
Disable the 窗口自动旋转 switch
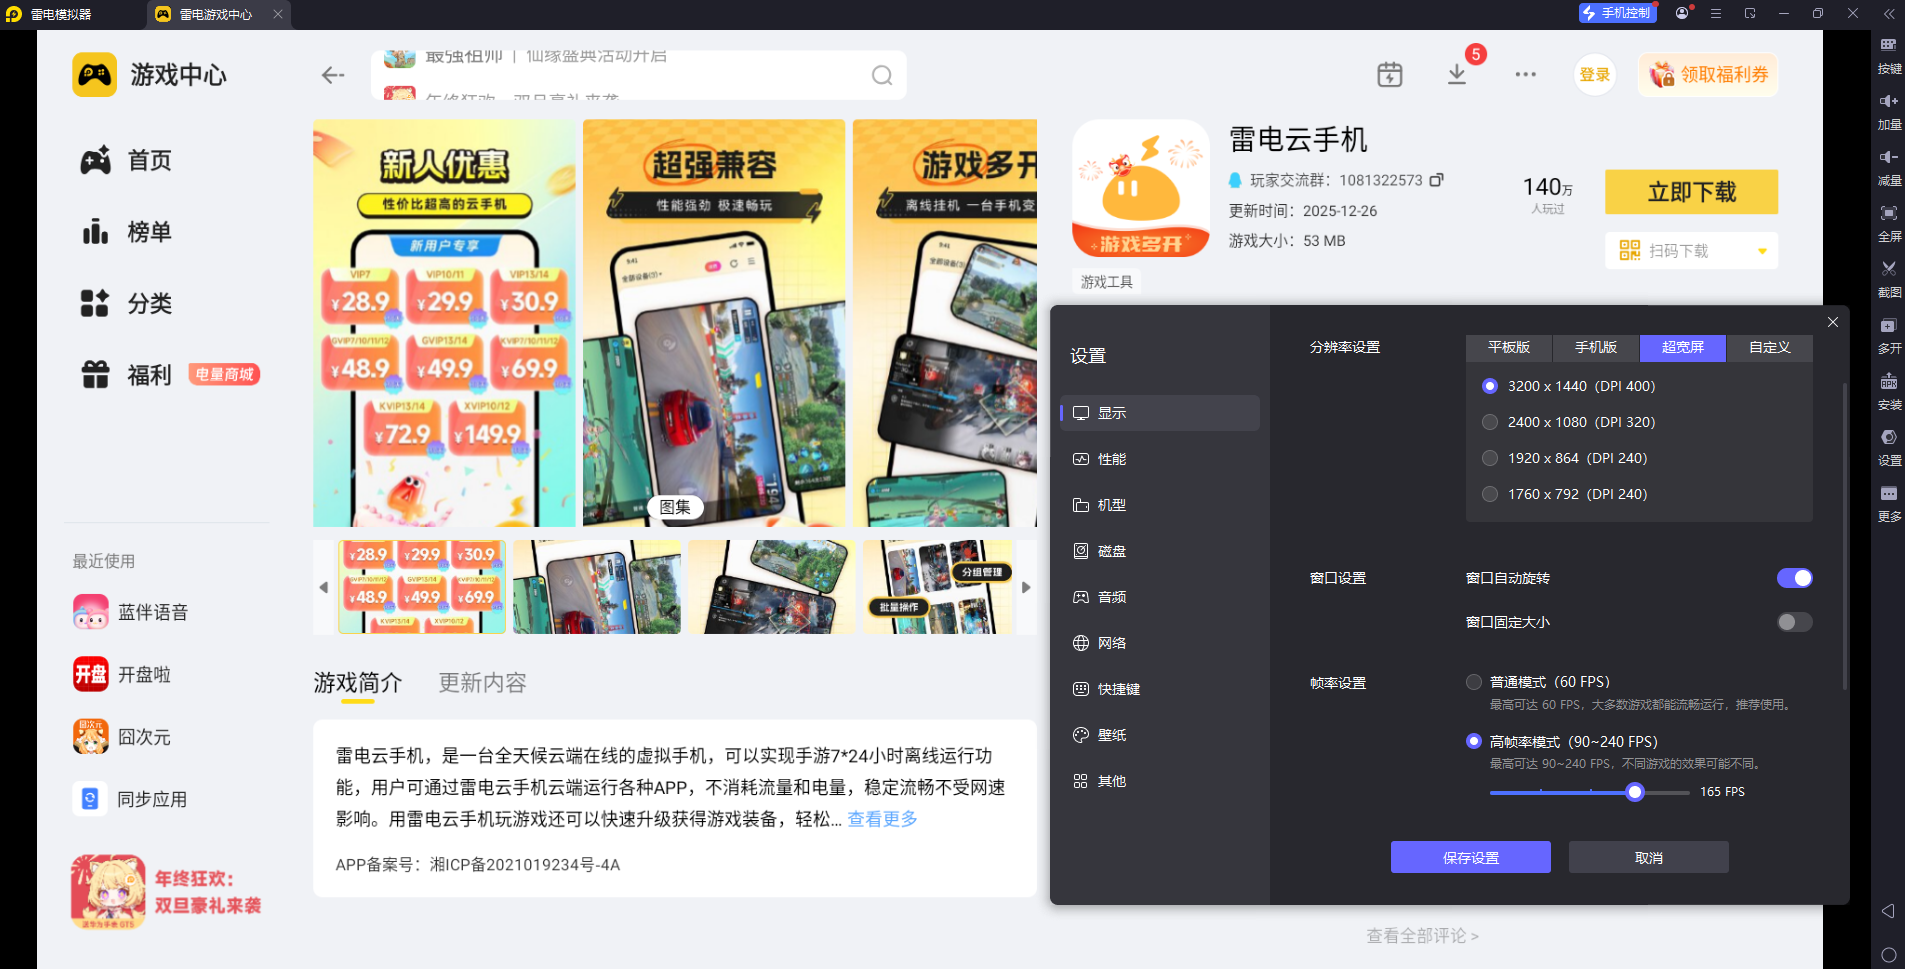pos(1795,578)
